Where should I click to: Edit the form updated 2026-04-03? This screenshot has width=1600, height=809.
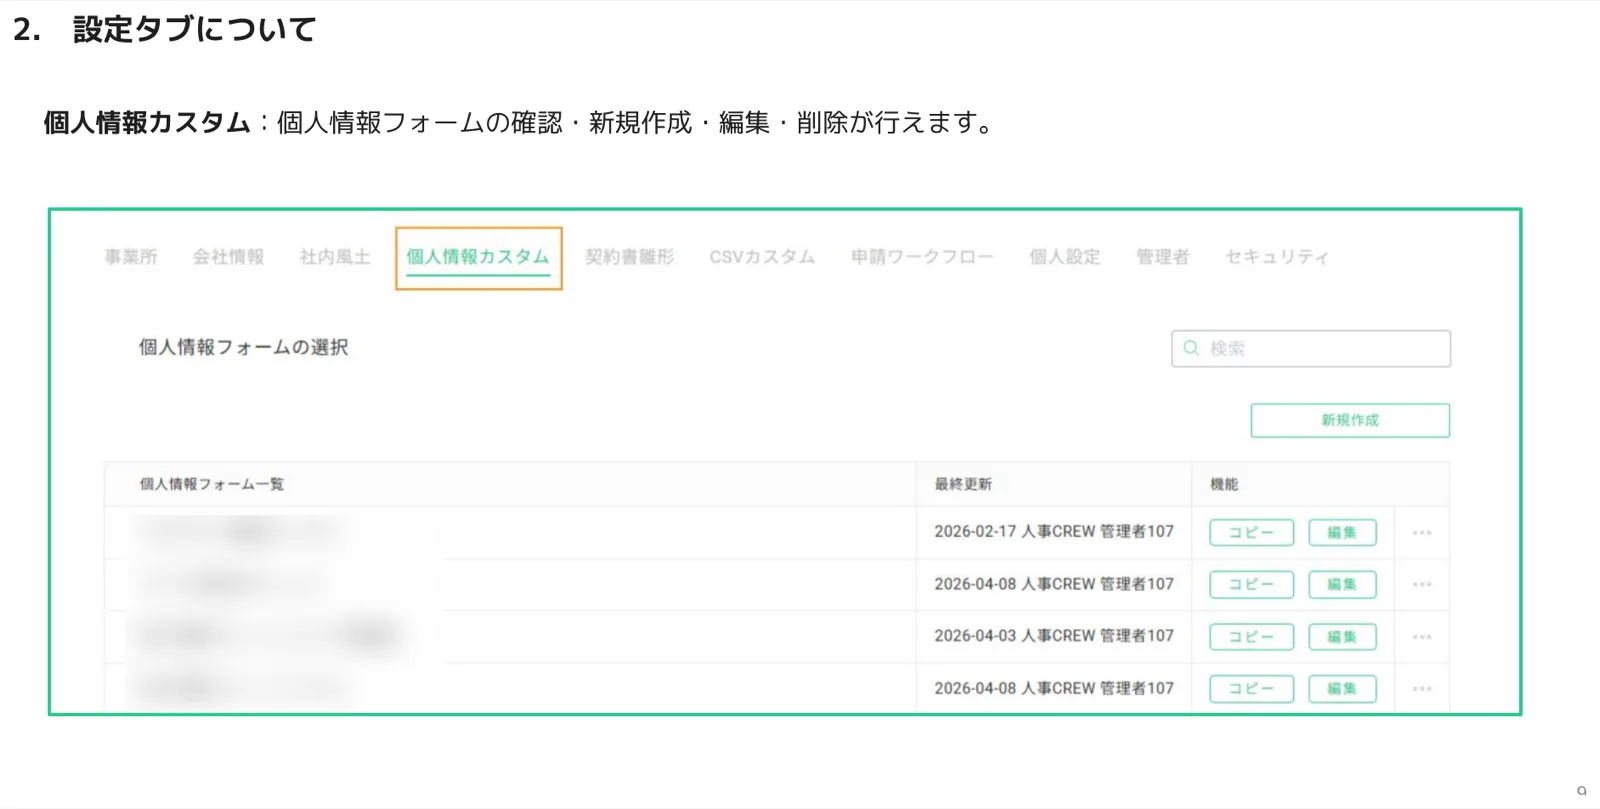pyautogui.click(x=1342, y=637)
